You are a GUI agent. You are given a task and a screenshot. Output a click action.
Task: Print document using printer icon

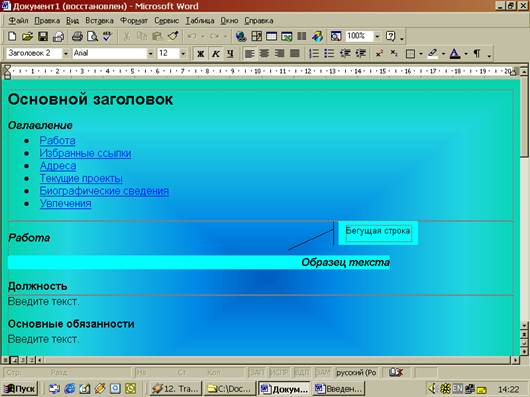77,36
